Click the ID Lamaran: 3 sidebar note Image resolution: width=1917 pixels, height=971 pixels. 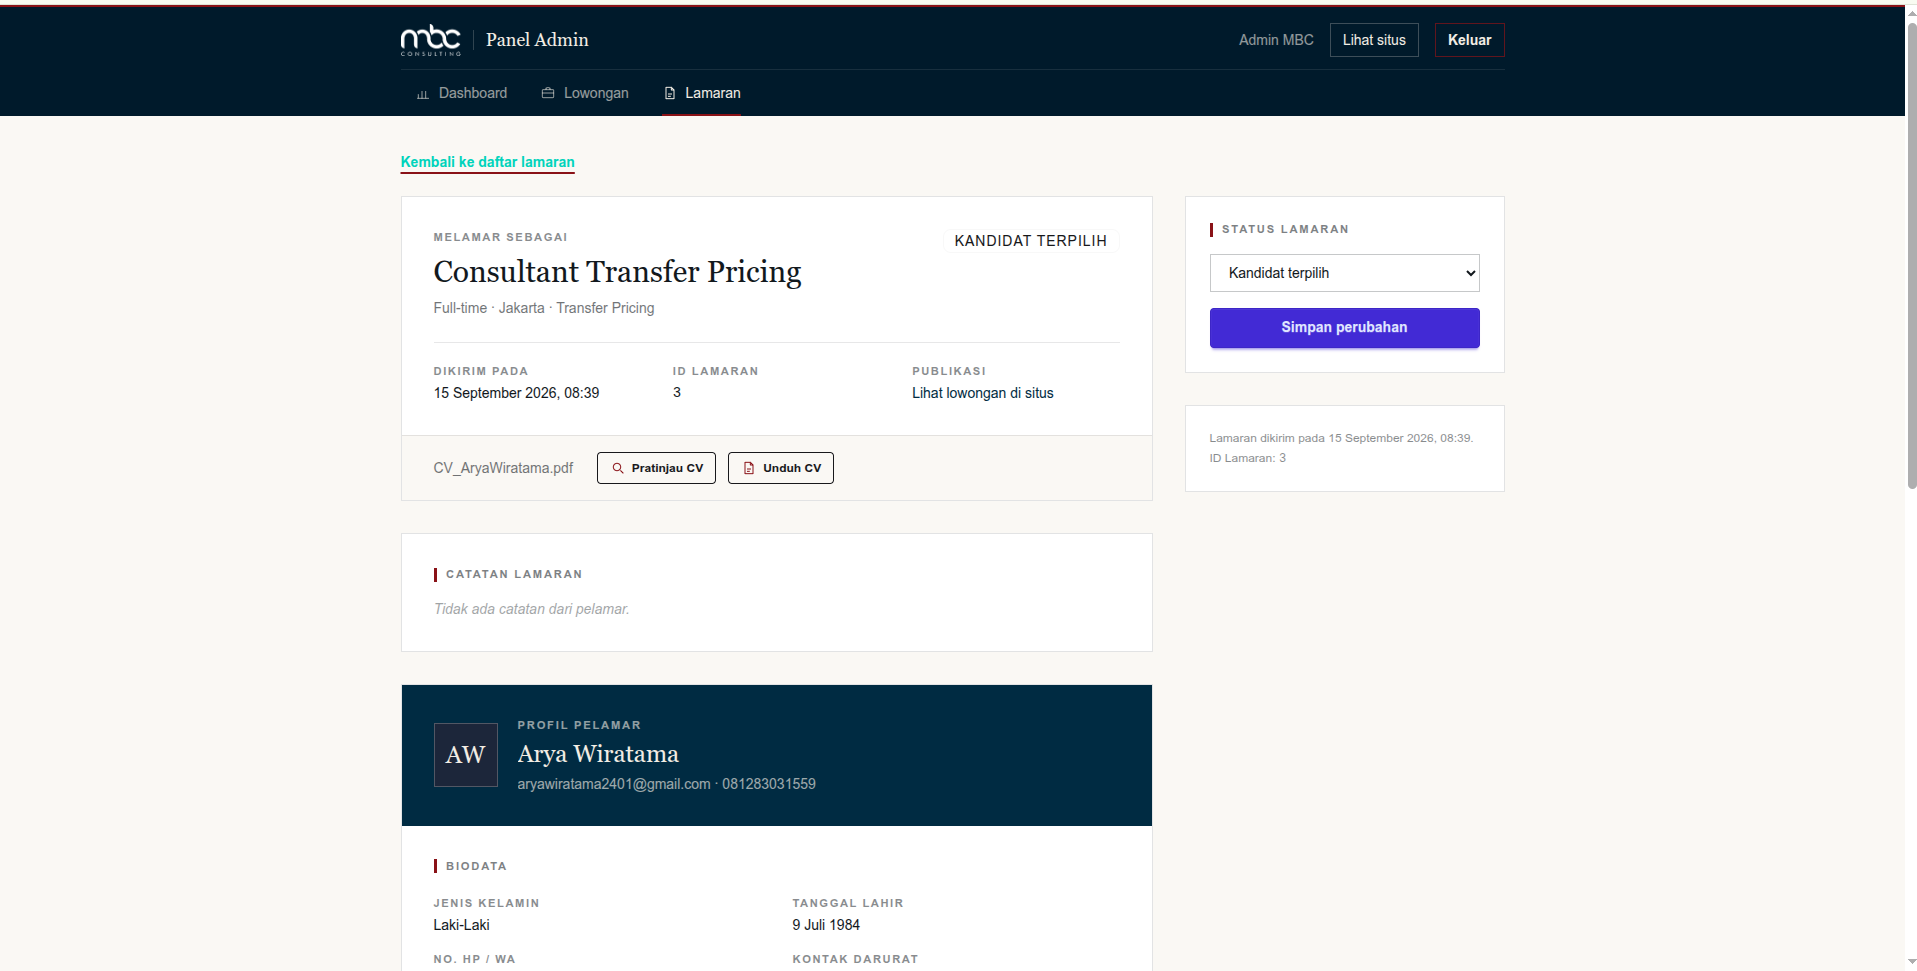[1247, 458]
